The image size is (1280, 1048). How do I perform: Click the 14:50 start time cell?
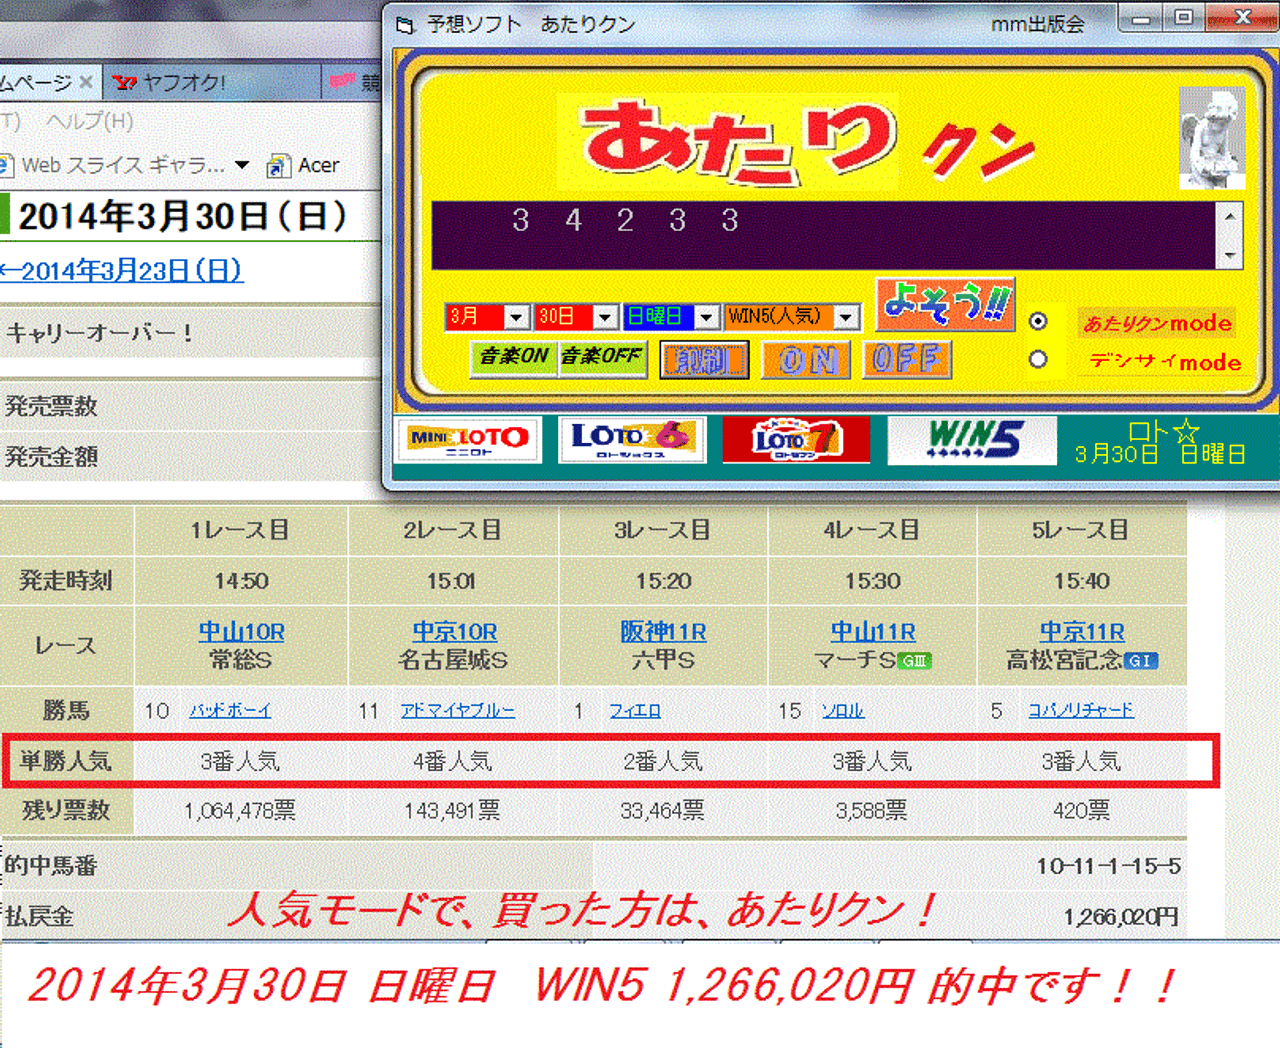pos(241,581)
